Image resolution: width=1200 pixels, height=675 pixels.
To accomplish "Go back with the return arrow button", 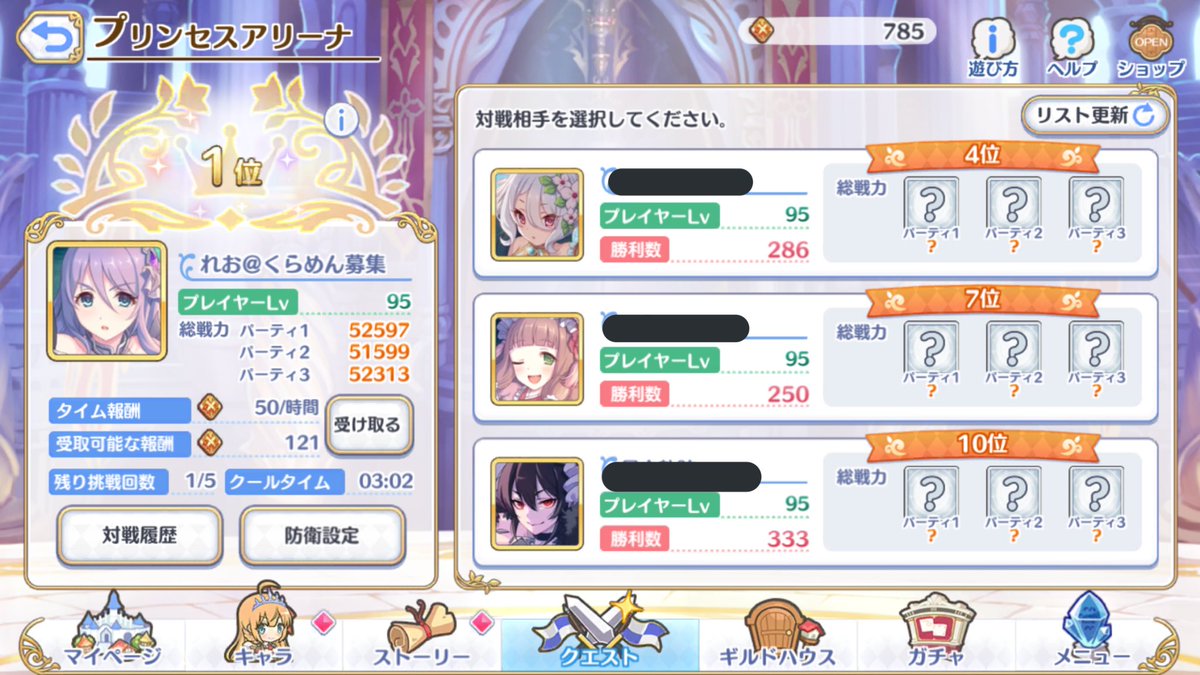I will tap(51, 37).
